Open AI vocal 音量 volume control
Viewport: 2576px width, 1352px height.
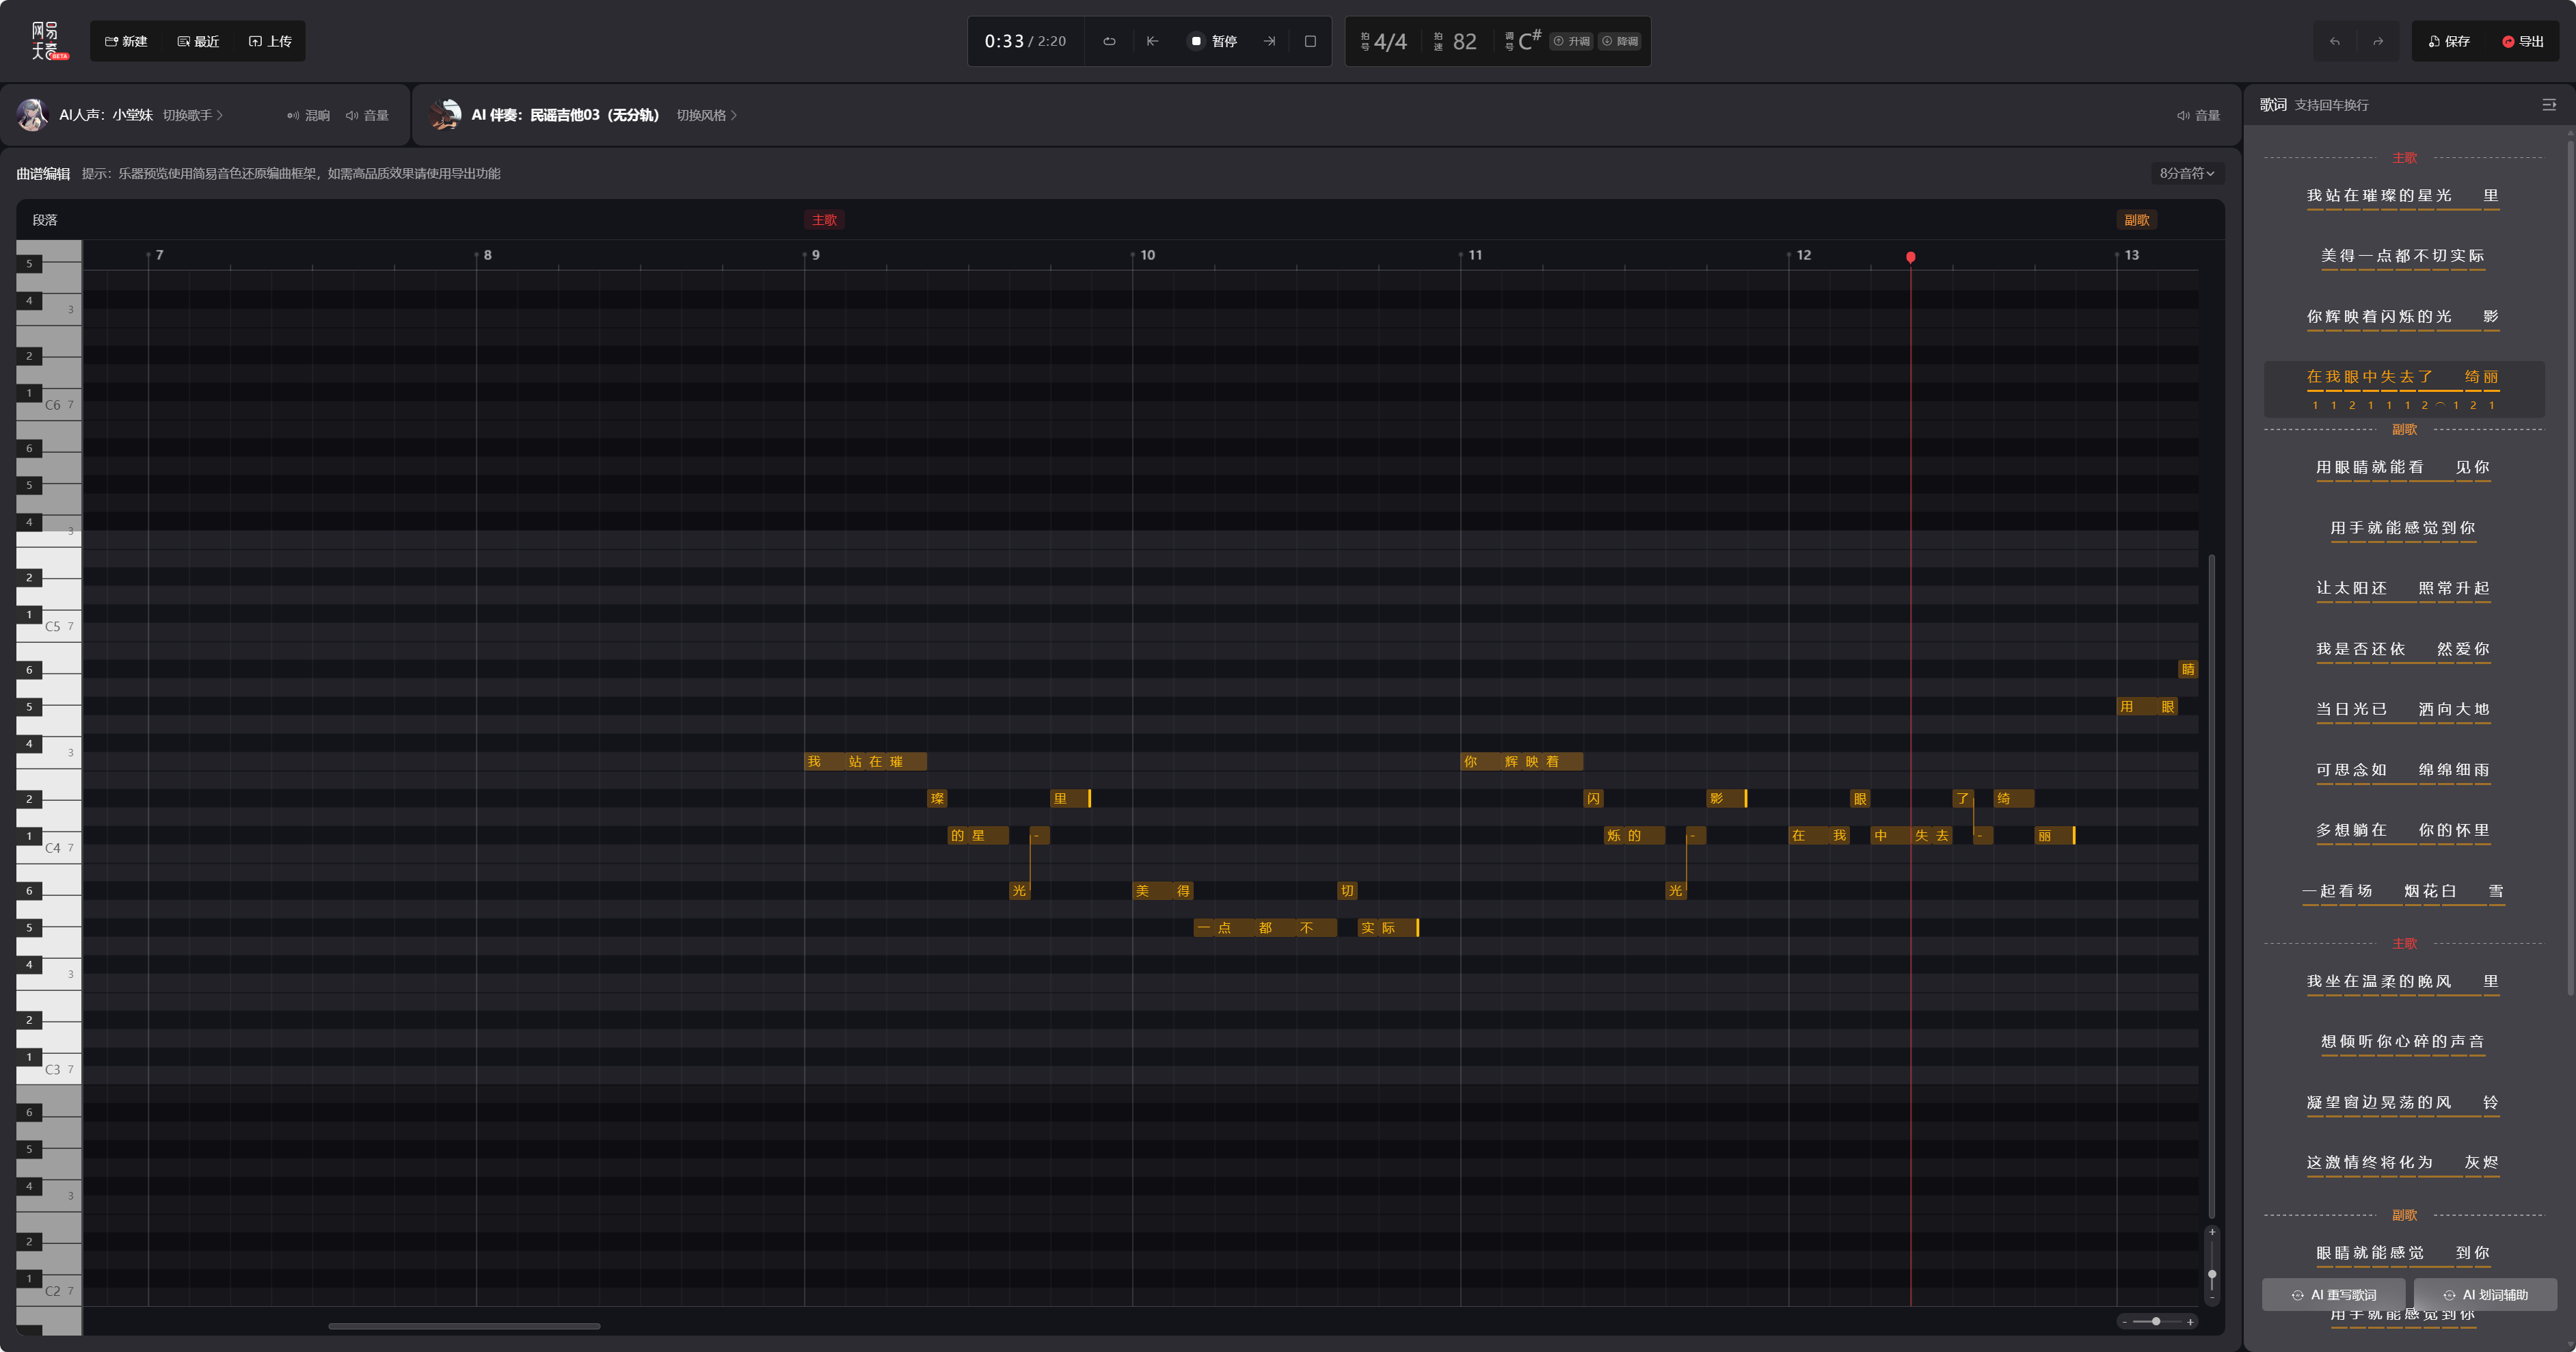click(367, 115)
